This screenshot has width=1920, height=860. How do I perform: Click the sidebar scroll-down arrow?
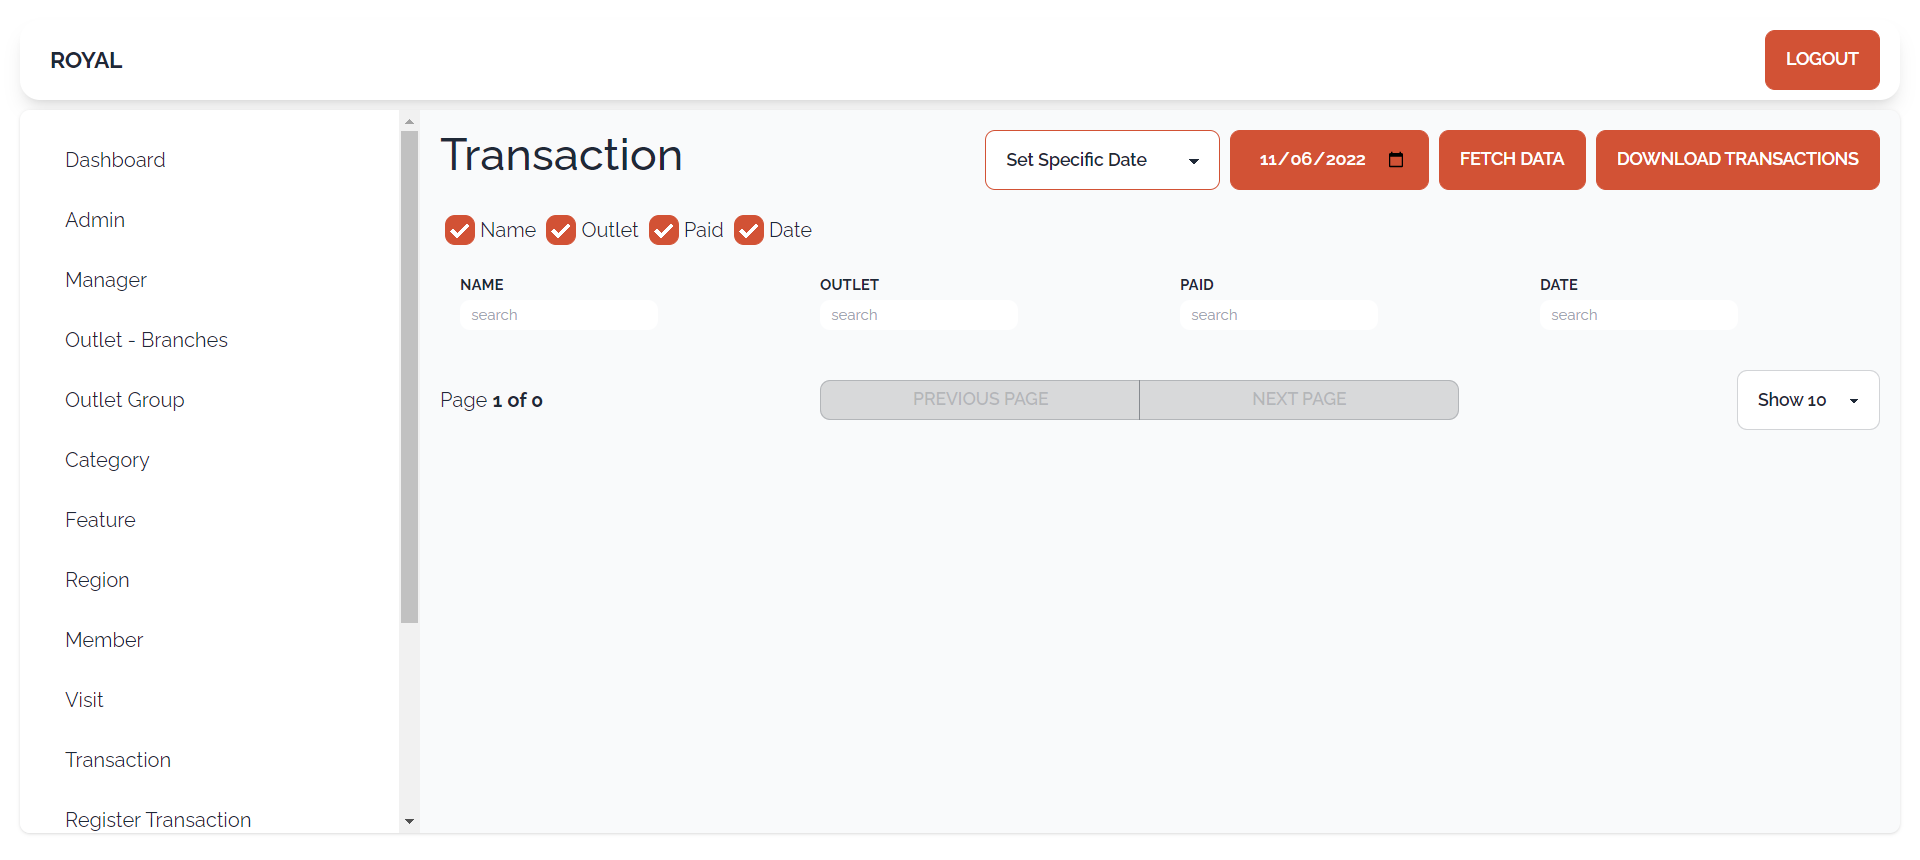409,822
